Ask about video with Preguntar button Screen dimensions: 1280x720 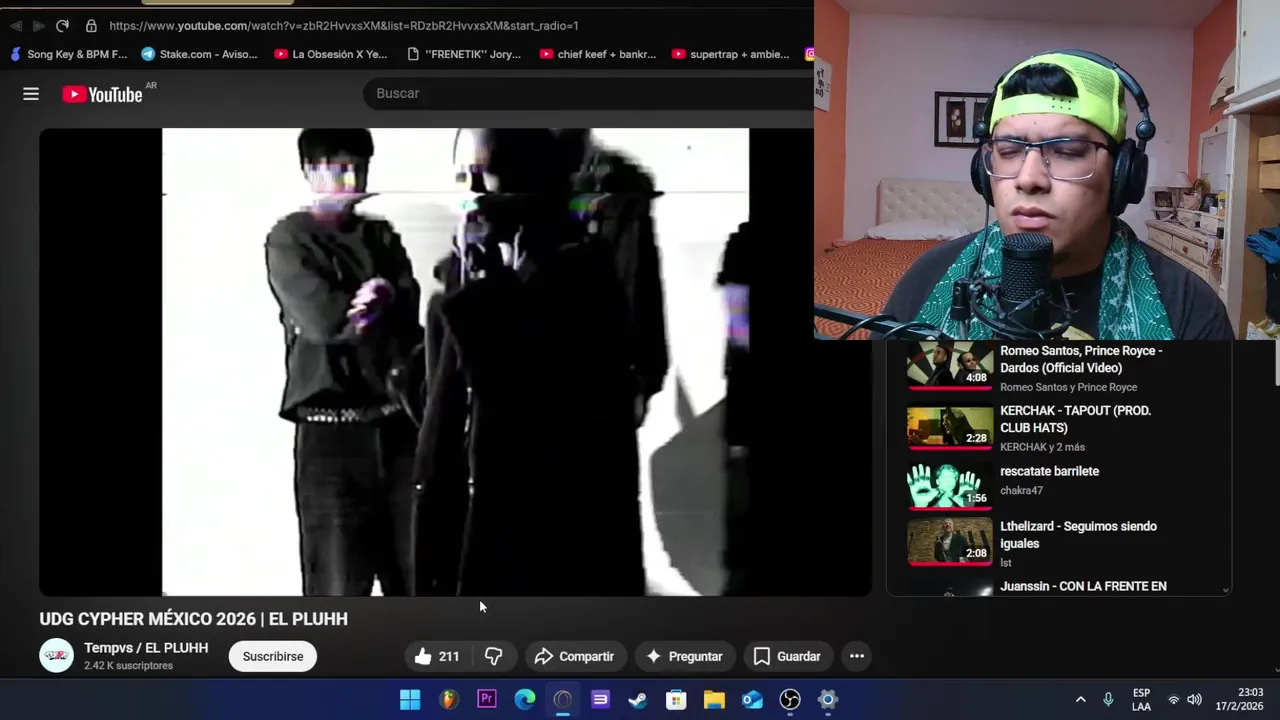684,656
